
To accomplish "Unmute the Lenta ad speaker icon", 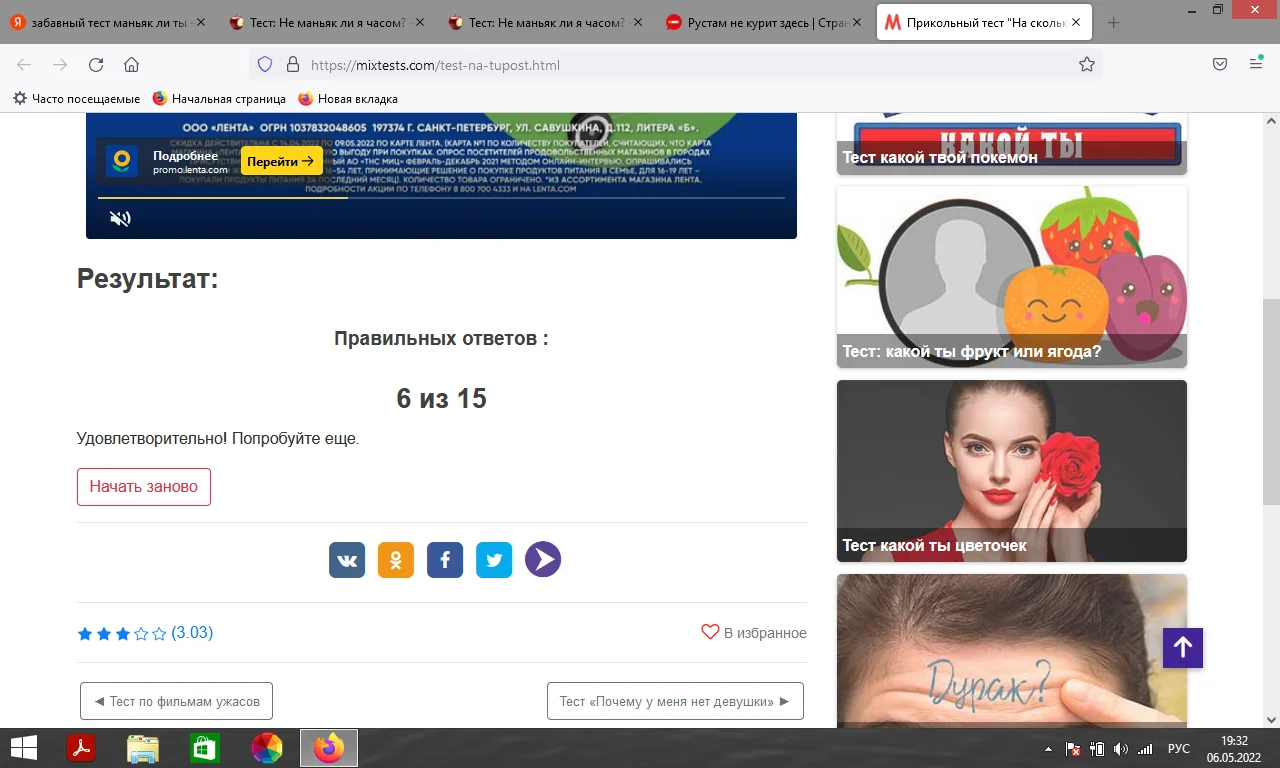I will point(120,217).
